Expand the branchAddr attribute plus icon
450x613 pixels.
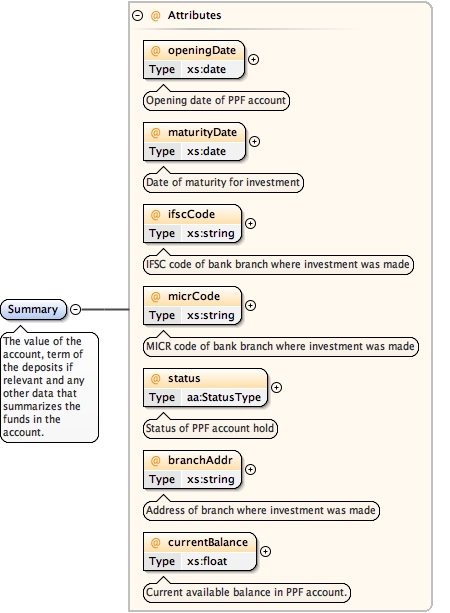tap(250, 470)
